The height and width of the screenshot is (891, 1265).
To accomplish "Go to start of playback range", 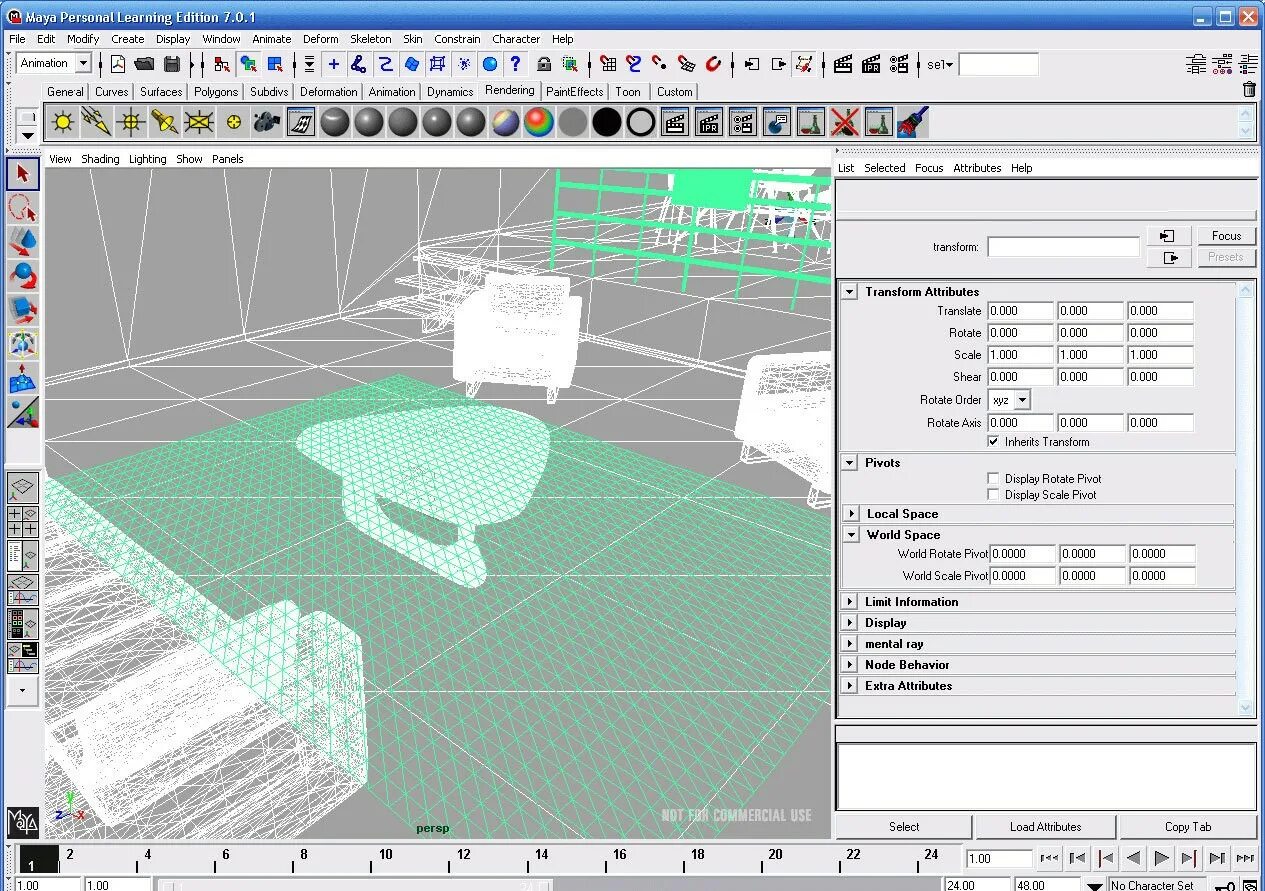I will tap(1049, 858).
